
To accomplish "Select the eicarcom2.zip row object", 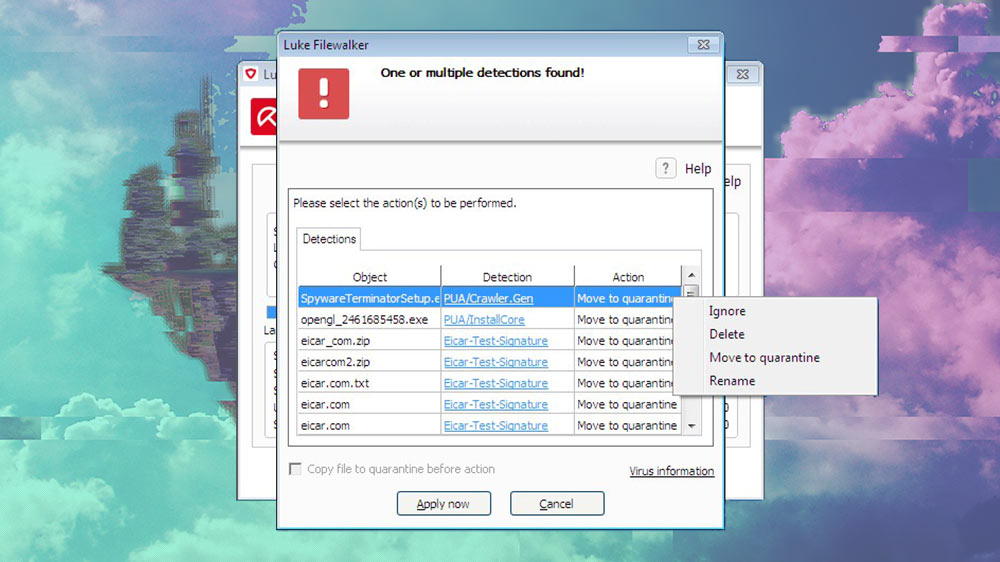I will click(369, 362).
